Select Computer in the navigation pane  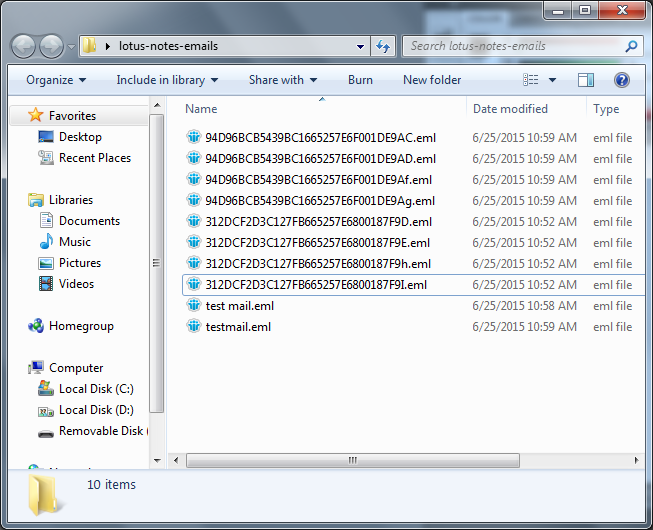[76, 368]
